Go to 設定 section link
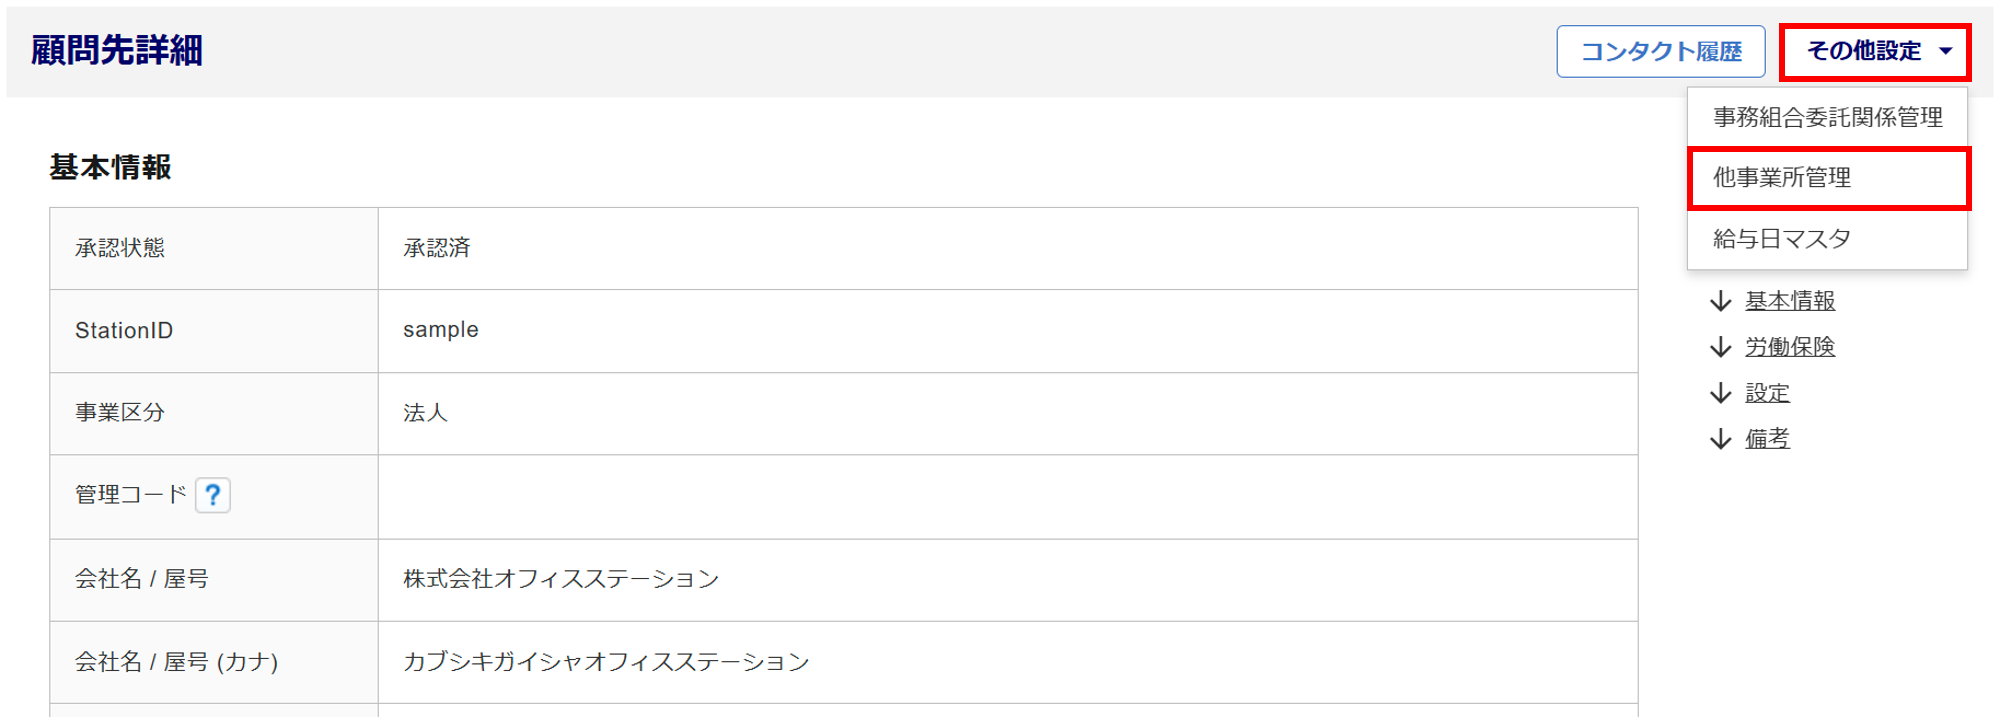Screen dimensions: 2000x717 pos(1767,393)
